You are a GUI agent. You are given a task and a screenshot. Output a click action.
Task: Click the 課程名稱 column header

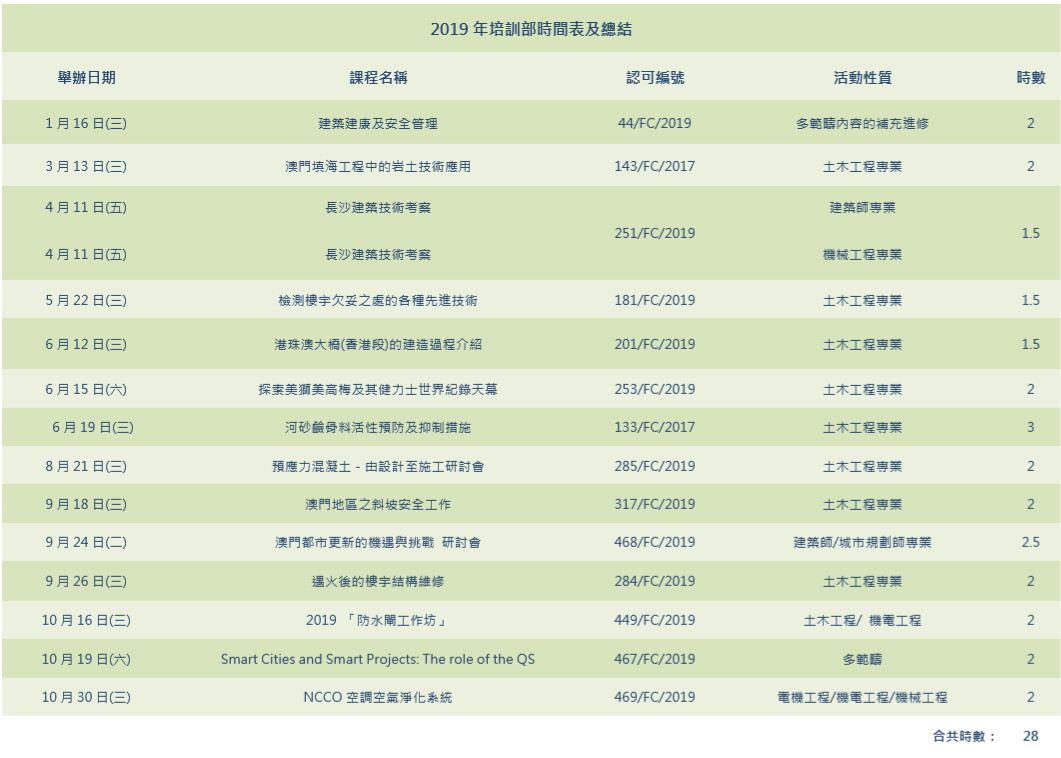[x=378, y=78]
